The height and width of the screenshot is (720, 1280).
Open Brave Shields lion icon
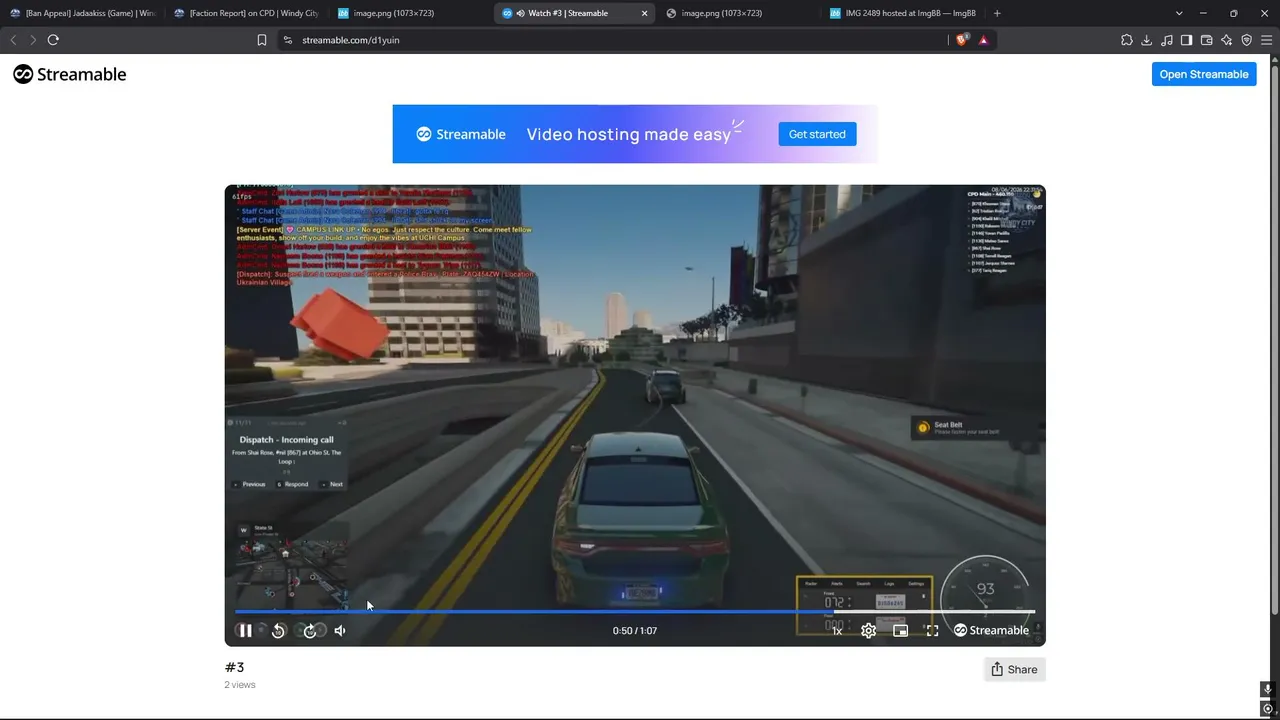coord(962,40)
